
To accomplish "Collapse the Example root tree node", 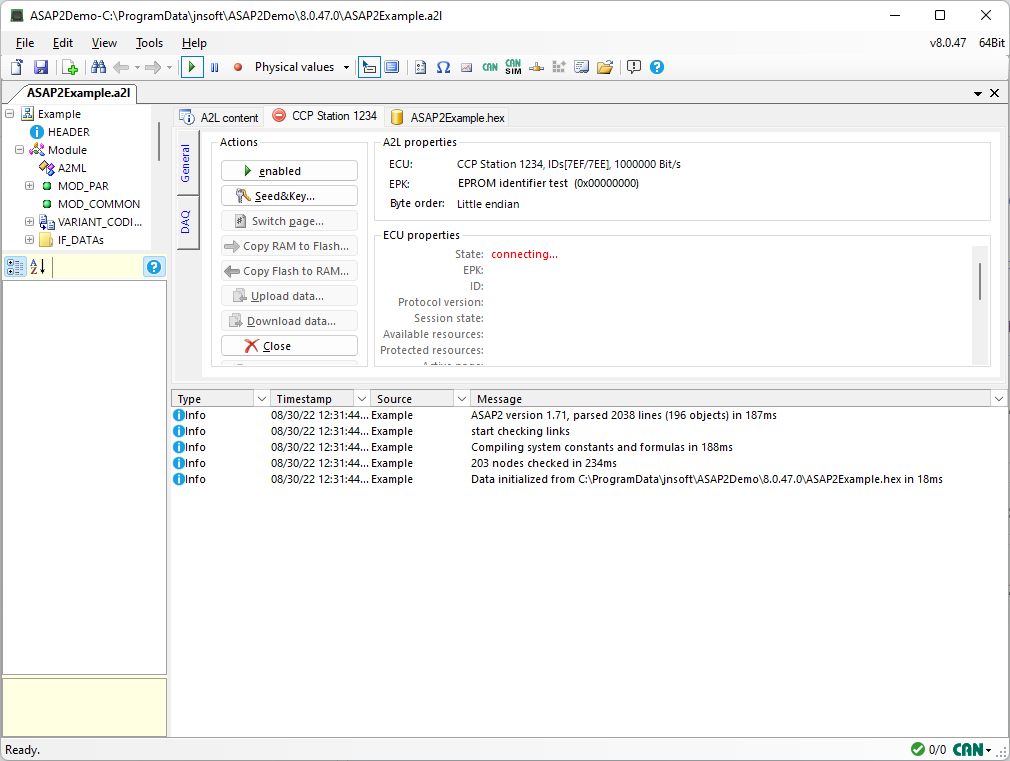I will 9,113.
